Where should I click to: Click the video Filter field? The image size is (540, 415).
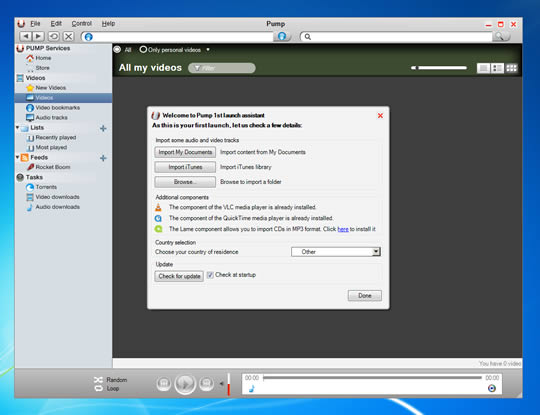222,68
